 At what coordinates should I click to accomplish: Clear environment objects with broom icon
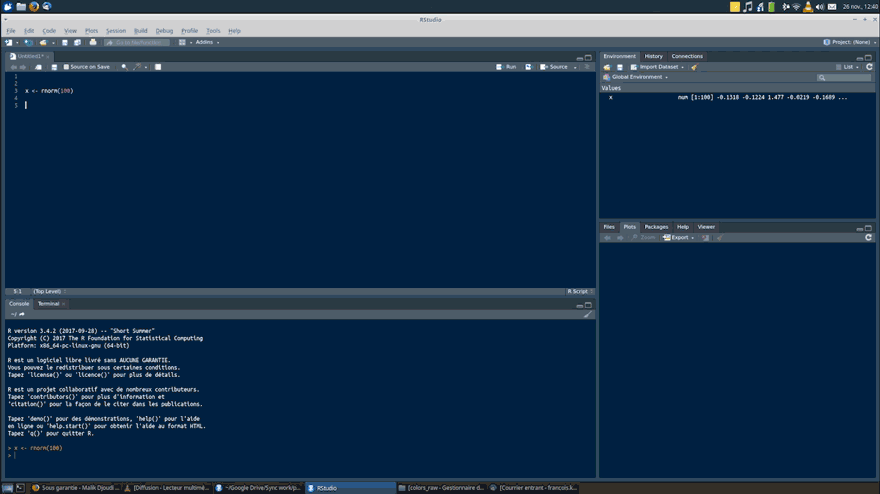694,67
